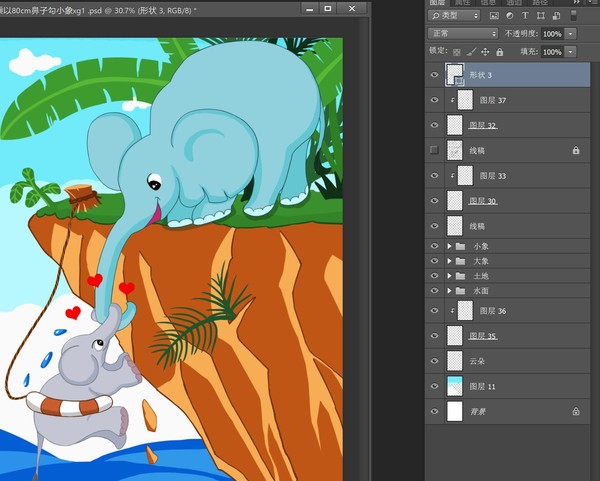600x481 pixels.
Task: Collapse panels with double-arrow icon
Action: [x=576, y=2]
